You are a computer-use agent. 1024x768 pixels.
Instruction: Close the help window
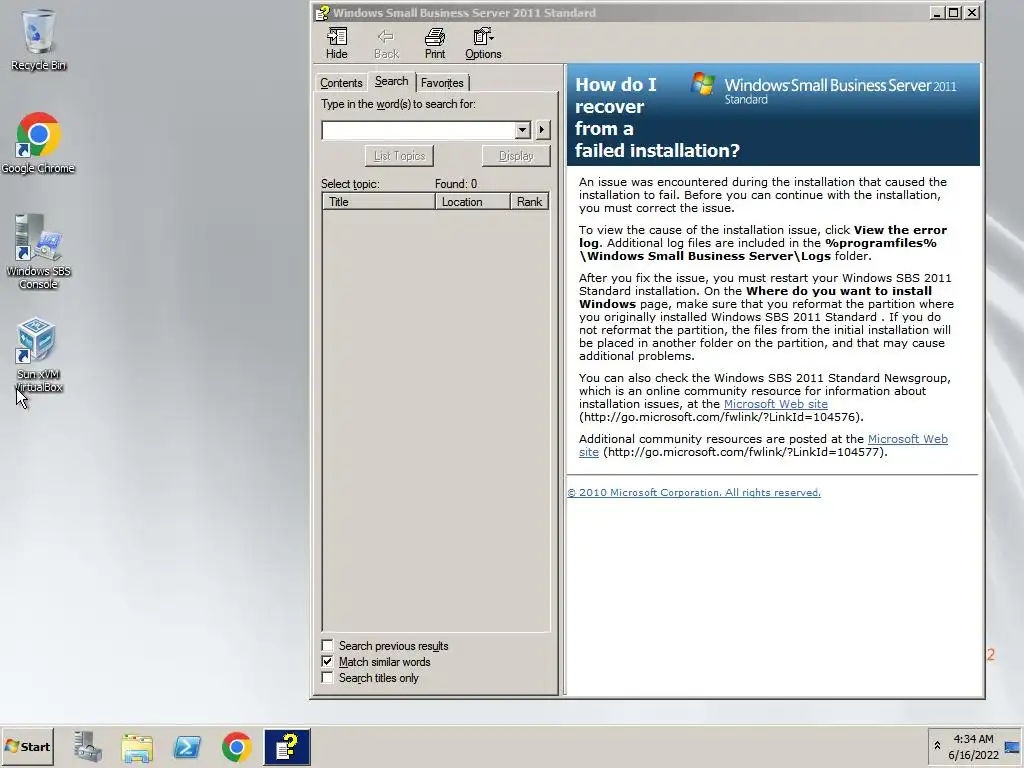click(972, 12)
